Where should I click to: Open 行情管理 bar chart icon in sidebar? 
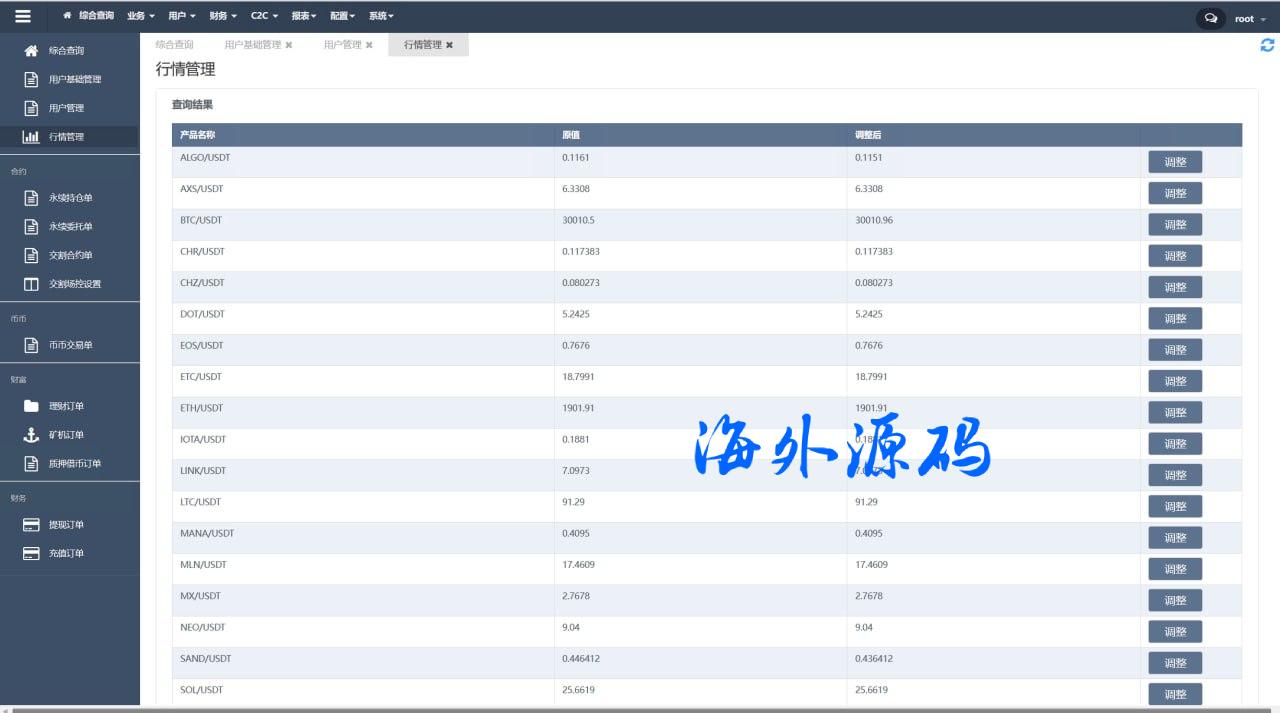31,137
